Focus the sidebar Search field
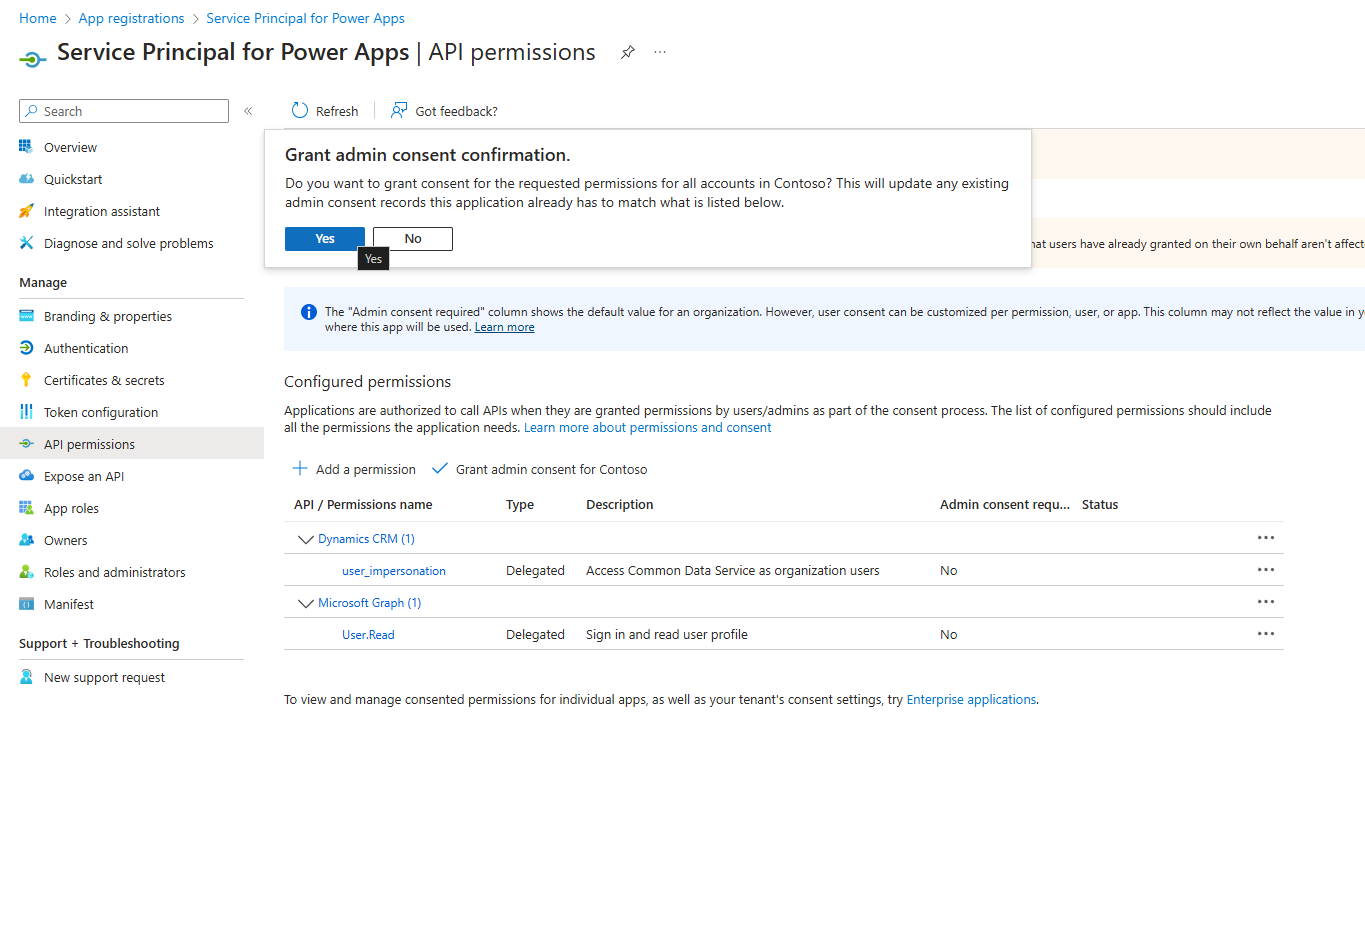 pyautogui.click(x=124, y=111)
